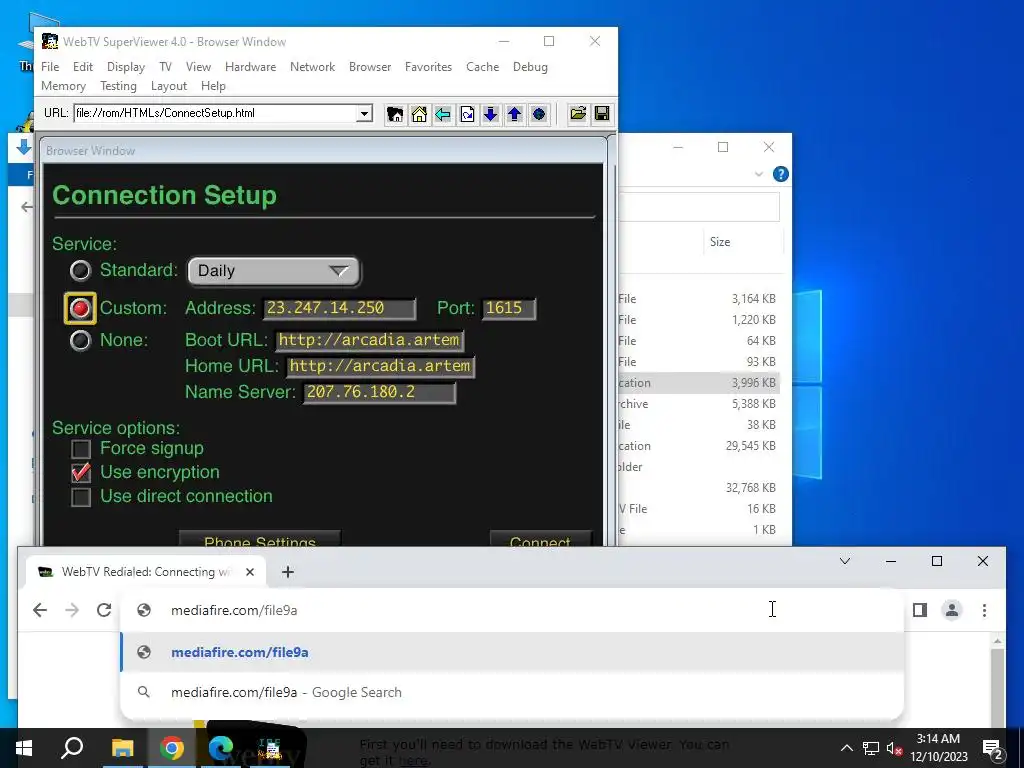The image size is (1024, 768).
Task: Open Chrome's side panel icon
Action: click(920, 610)
